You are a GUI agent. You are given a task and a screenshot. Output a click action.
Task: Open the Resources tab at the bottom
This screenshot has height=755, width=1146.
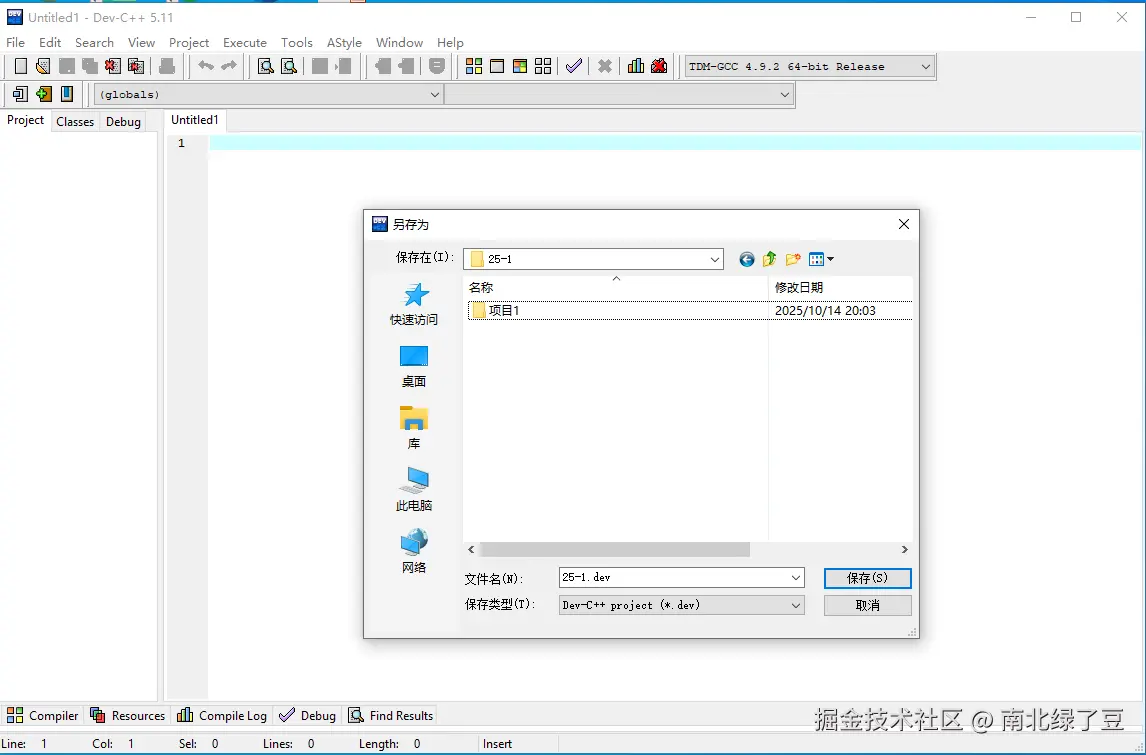(128, 716)
